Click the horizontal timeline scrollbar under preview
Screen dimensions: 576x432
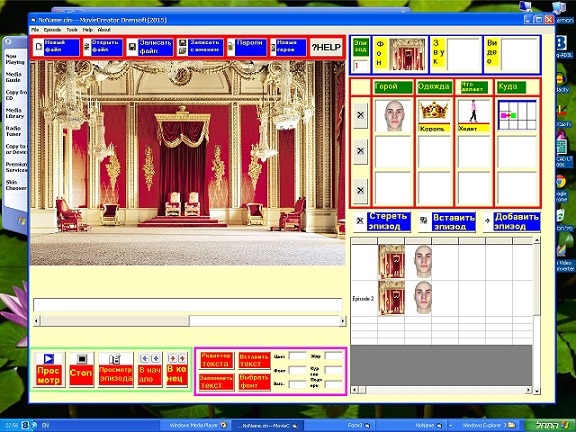tap(190, 321)
